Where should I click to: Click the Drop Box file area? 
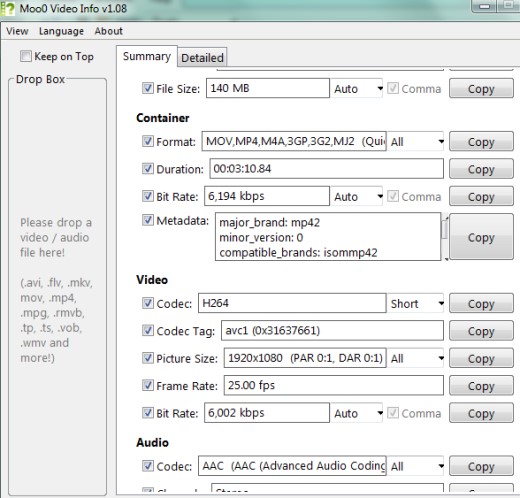(x=57, y=287)
